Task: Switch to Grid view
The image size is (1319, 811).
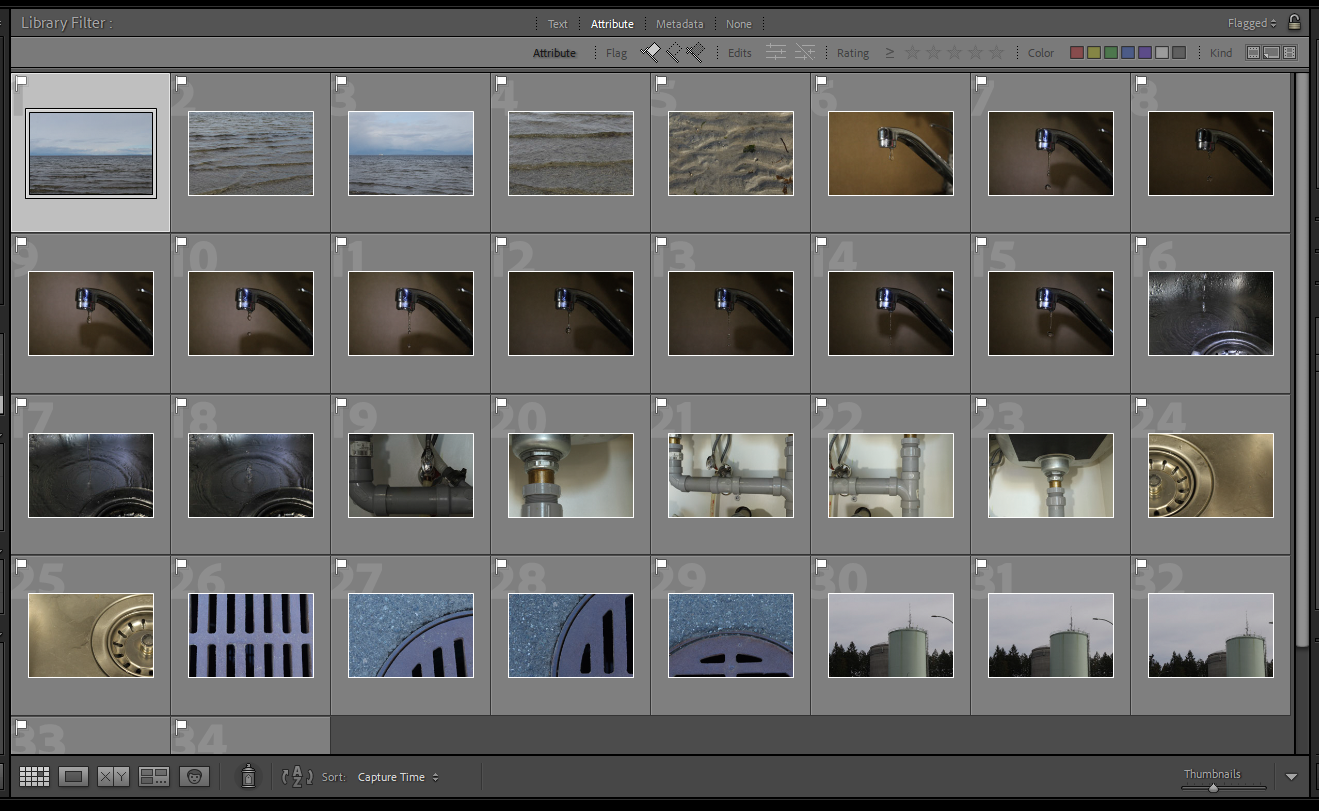Action: click(34, 777)
